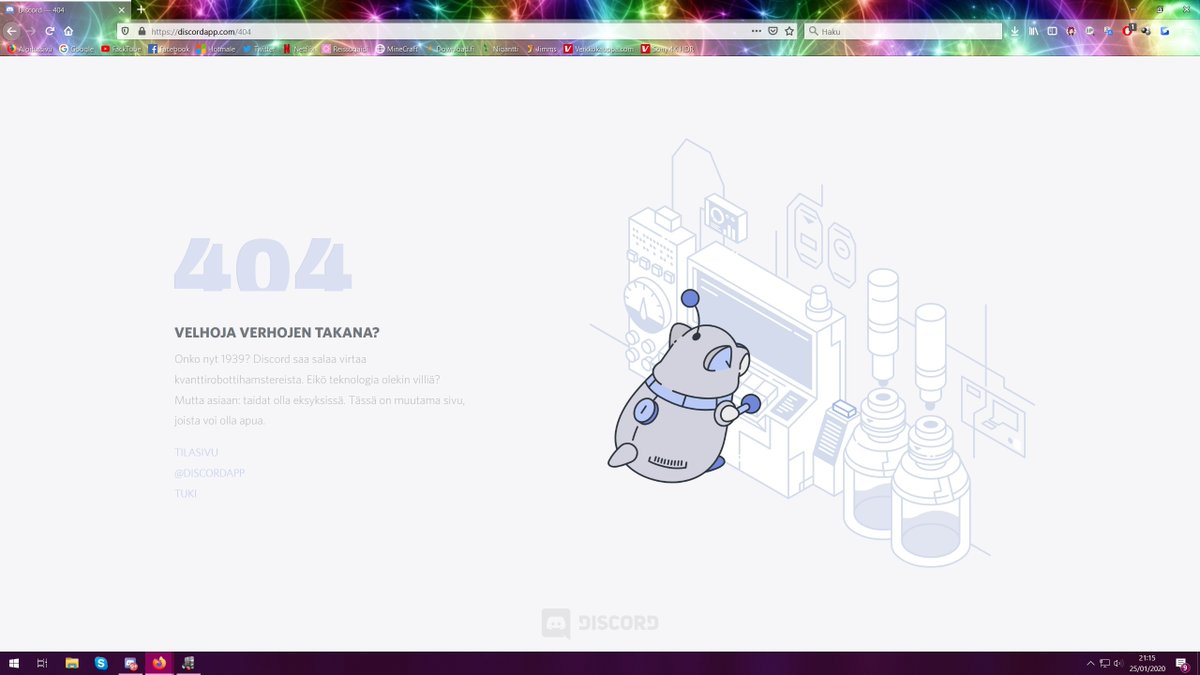Reload the current page

49,31
